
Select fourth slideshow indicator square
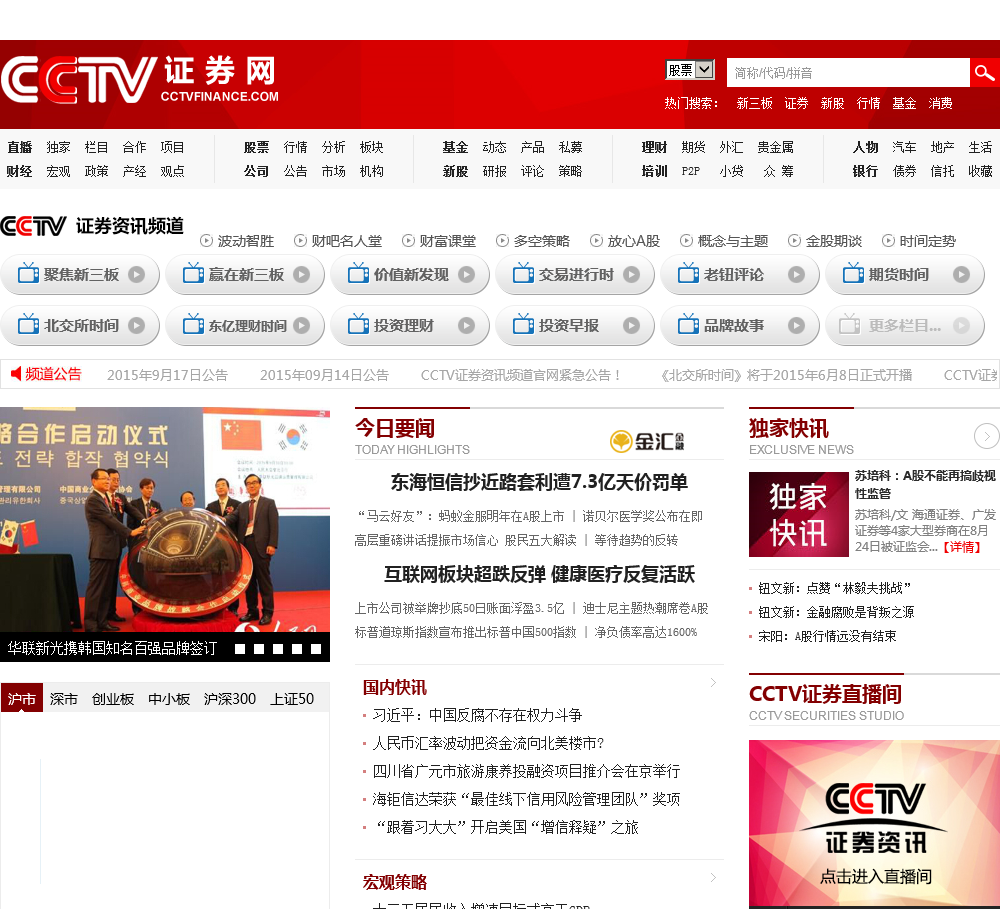pos(297,649)
